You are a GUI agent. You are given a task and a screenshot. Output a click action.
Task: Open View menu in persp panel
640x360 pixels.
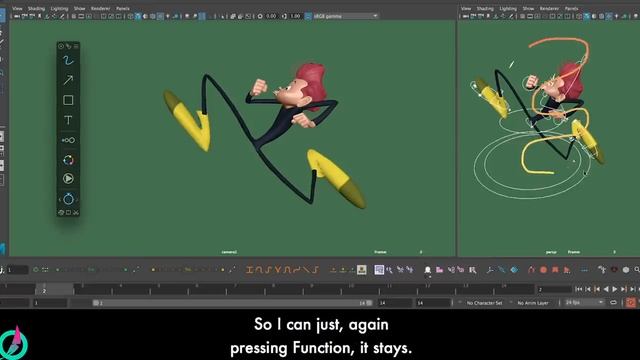(466, 8)
